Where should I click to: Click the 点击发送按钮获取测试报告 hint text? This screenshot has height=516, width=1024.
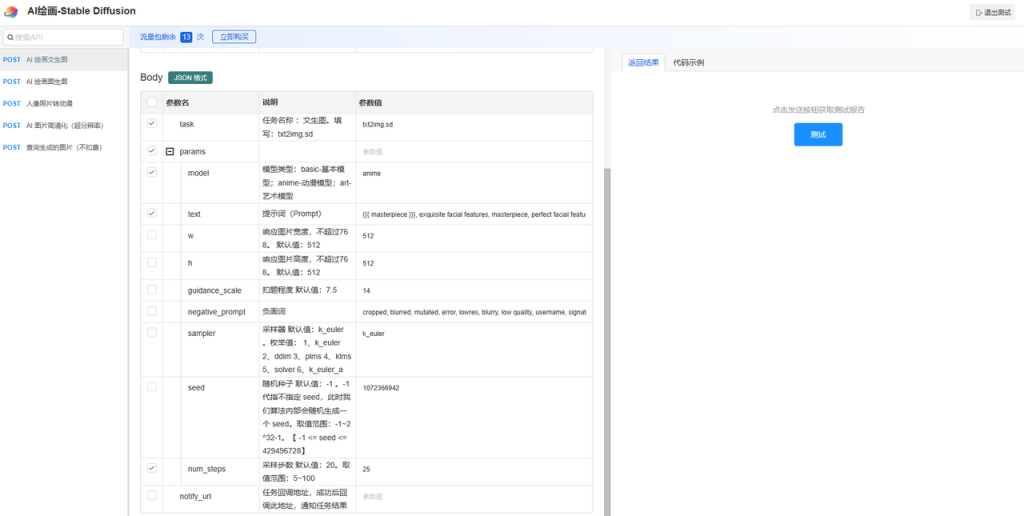click(818, 110)
